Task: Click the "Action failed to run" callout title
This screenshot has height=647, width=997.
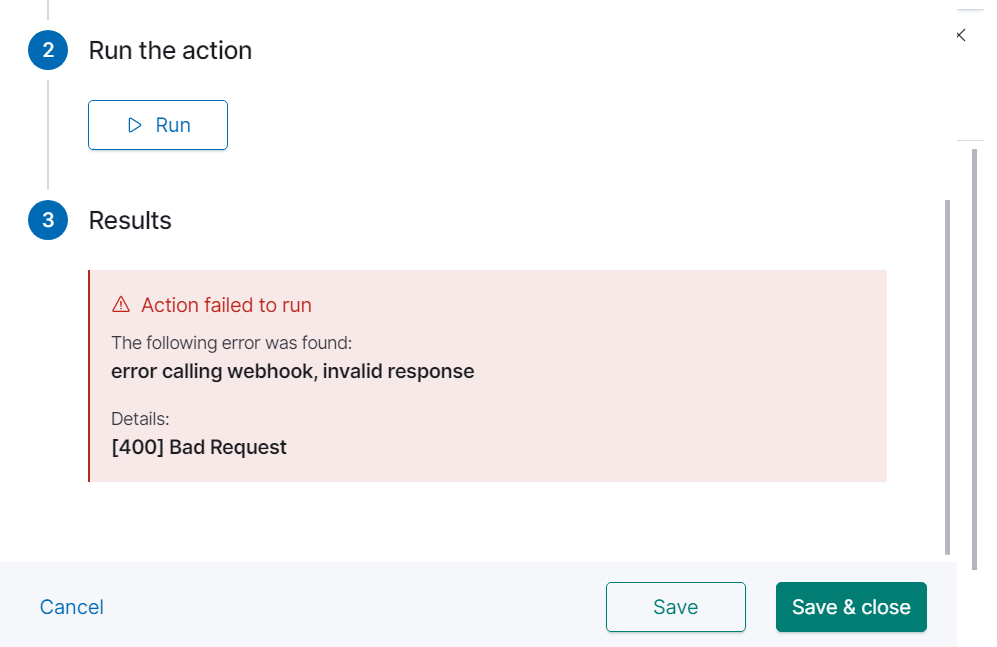Action: (226, 305)
